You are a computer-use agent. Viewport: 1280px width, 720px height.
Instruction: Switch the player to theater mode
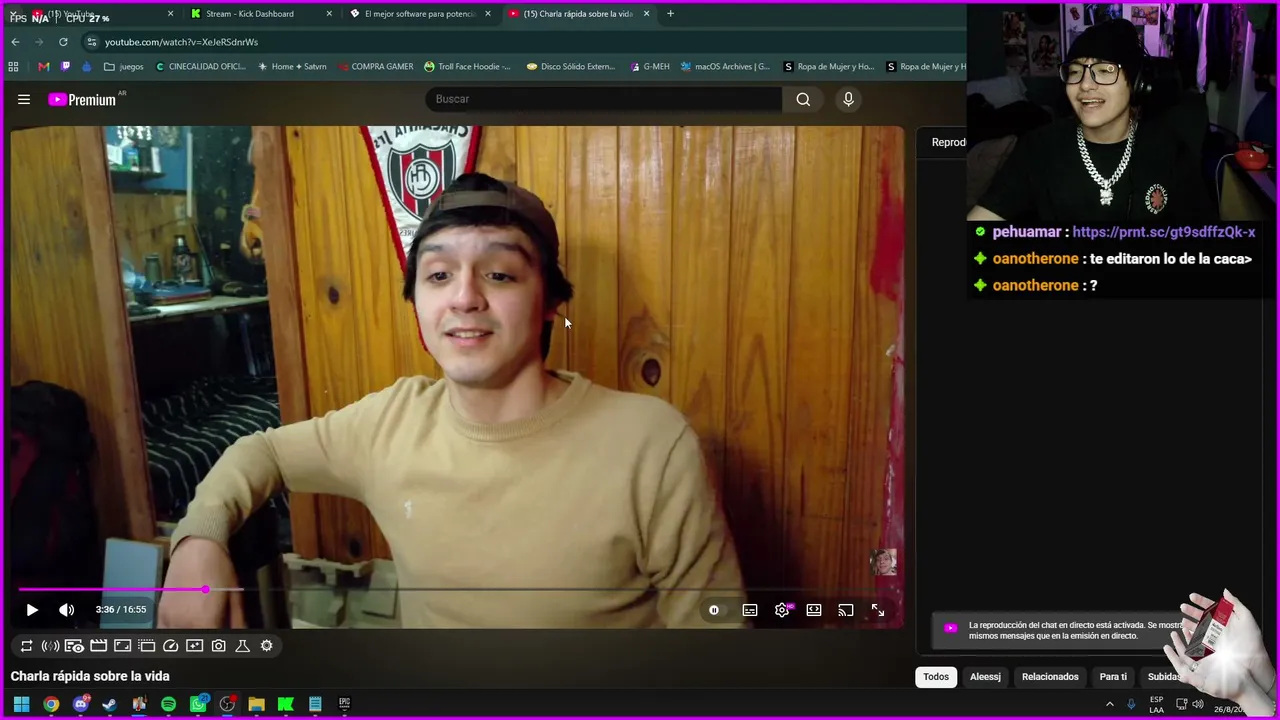pos(814,610)
